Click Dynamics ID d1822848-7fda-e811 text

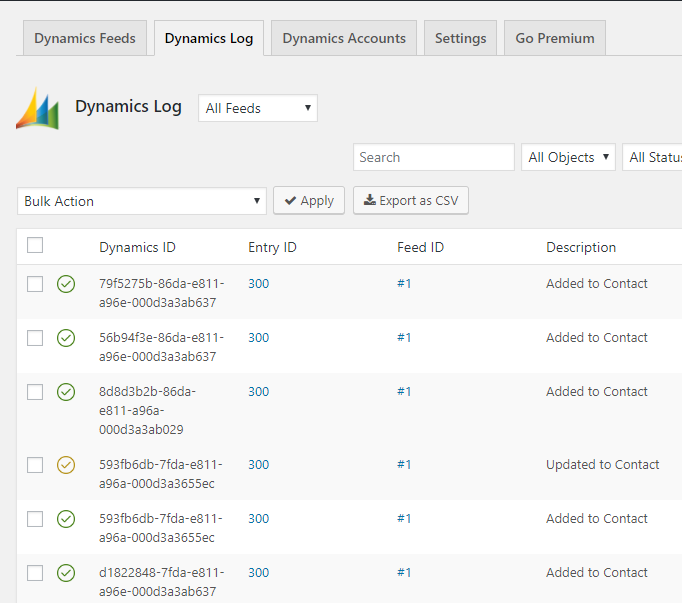click(x=161, y=573)
